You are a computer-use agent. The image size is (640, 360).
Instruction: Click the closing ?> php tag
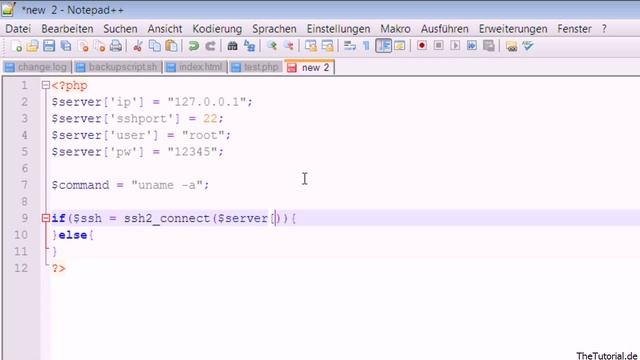point(58,268)
